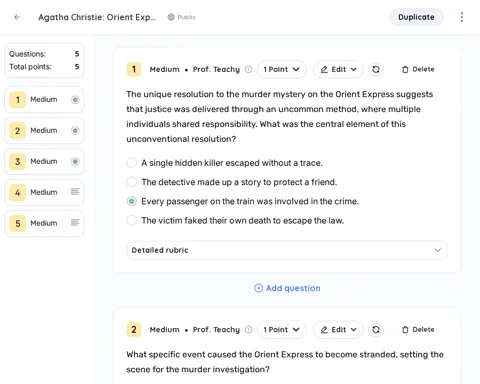480x384 pixels.
Task: Jump to question 3 in the sidebar
Action: 44,162
